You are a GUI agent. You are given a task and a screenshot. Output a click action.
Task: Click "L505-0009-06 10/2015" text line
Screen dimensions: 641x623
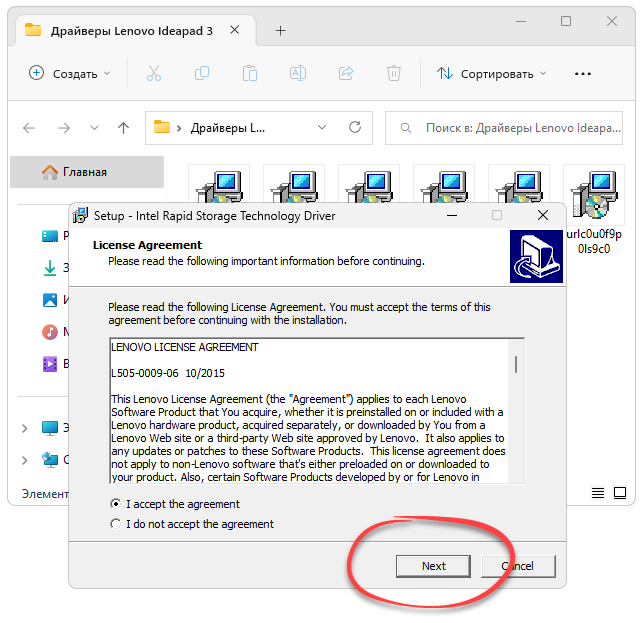[168, 373]
